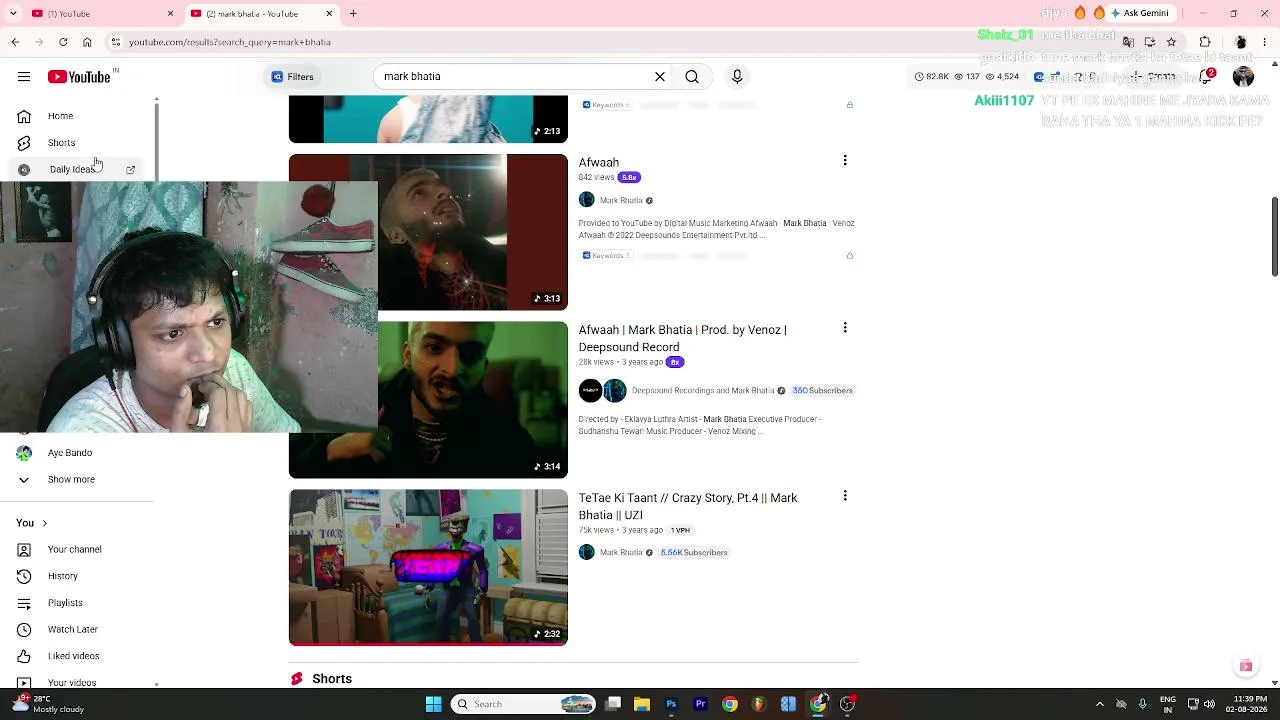The height and width of the screenshot is (720, 1280).
Task: Open Watch Later in the sidebar
Action: 78,629
